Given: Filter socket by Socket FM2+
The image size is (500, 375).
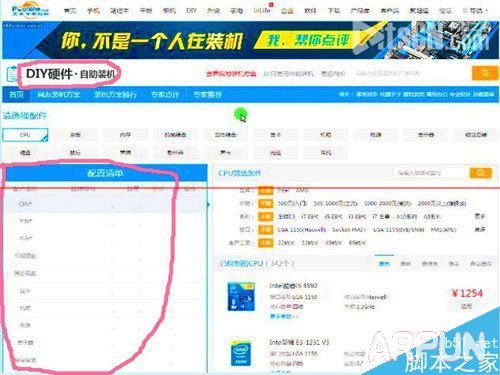Looking at the screenshot, I should pyautogui.click(x=349, y=230).
